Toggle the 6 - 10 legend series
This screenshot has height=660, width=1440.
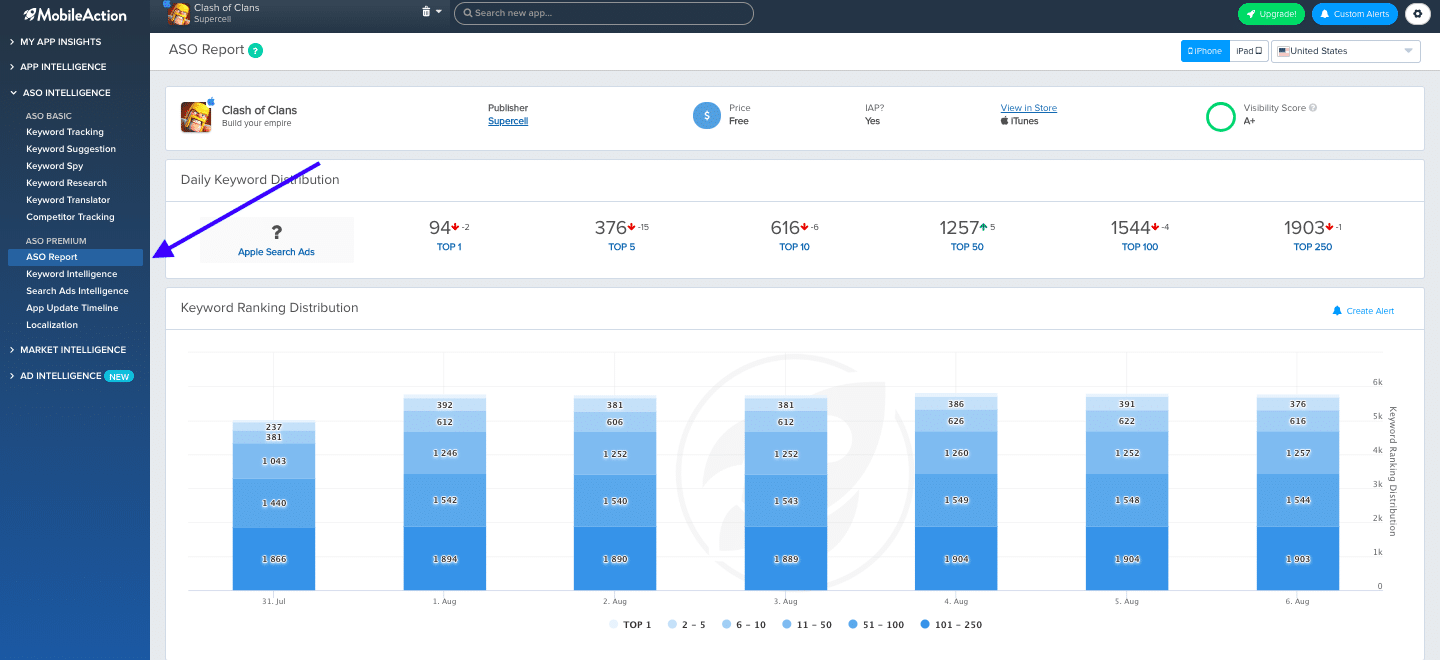pyautogui.click(x=743, y=625)
